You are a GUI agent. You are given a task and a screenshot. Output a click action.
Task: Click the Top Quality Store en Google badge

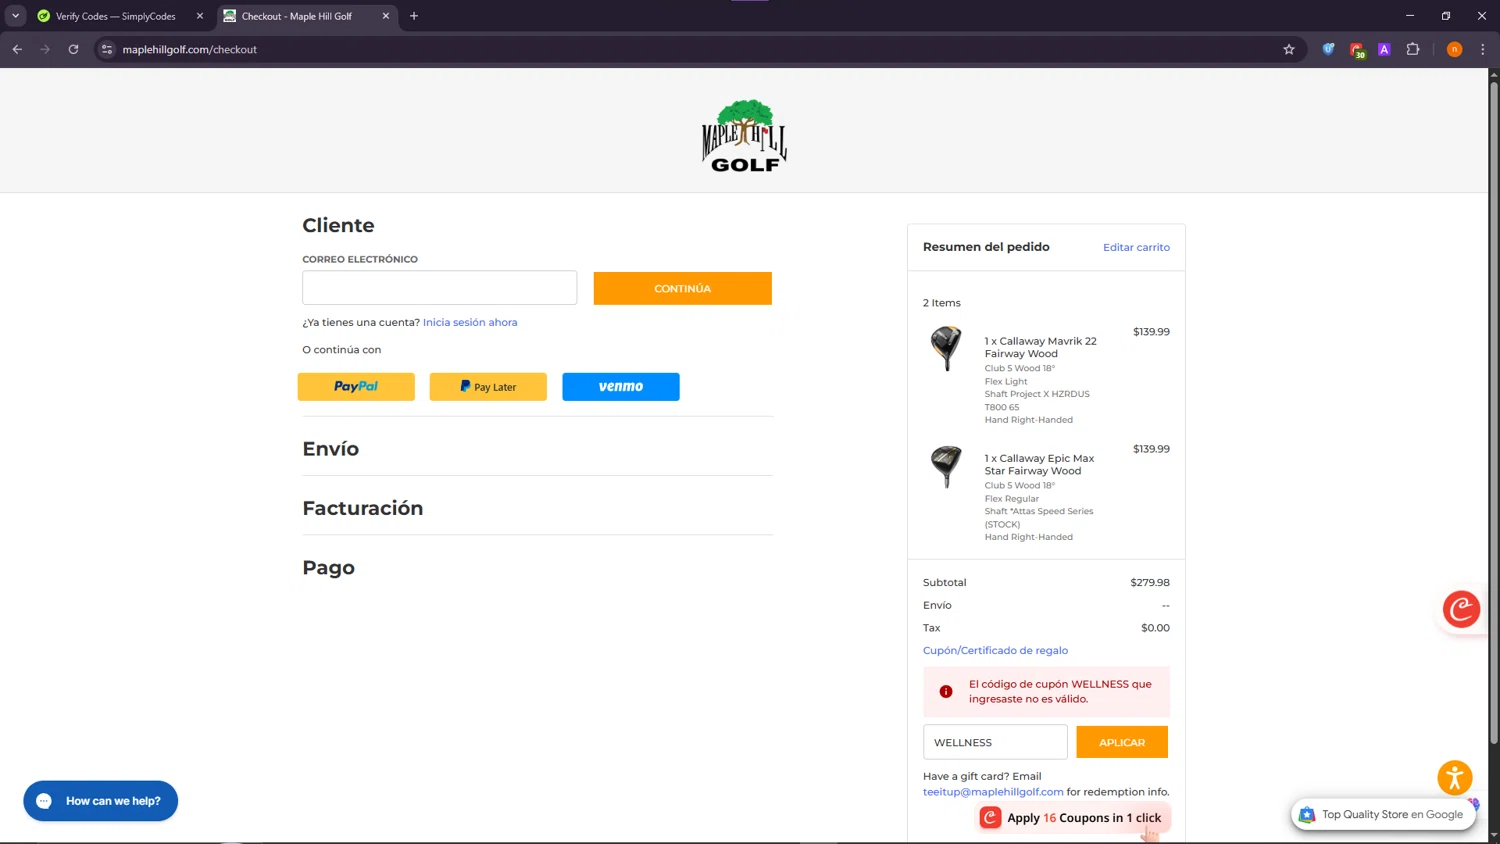(1384, 815)
